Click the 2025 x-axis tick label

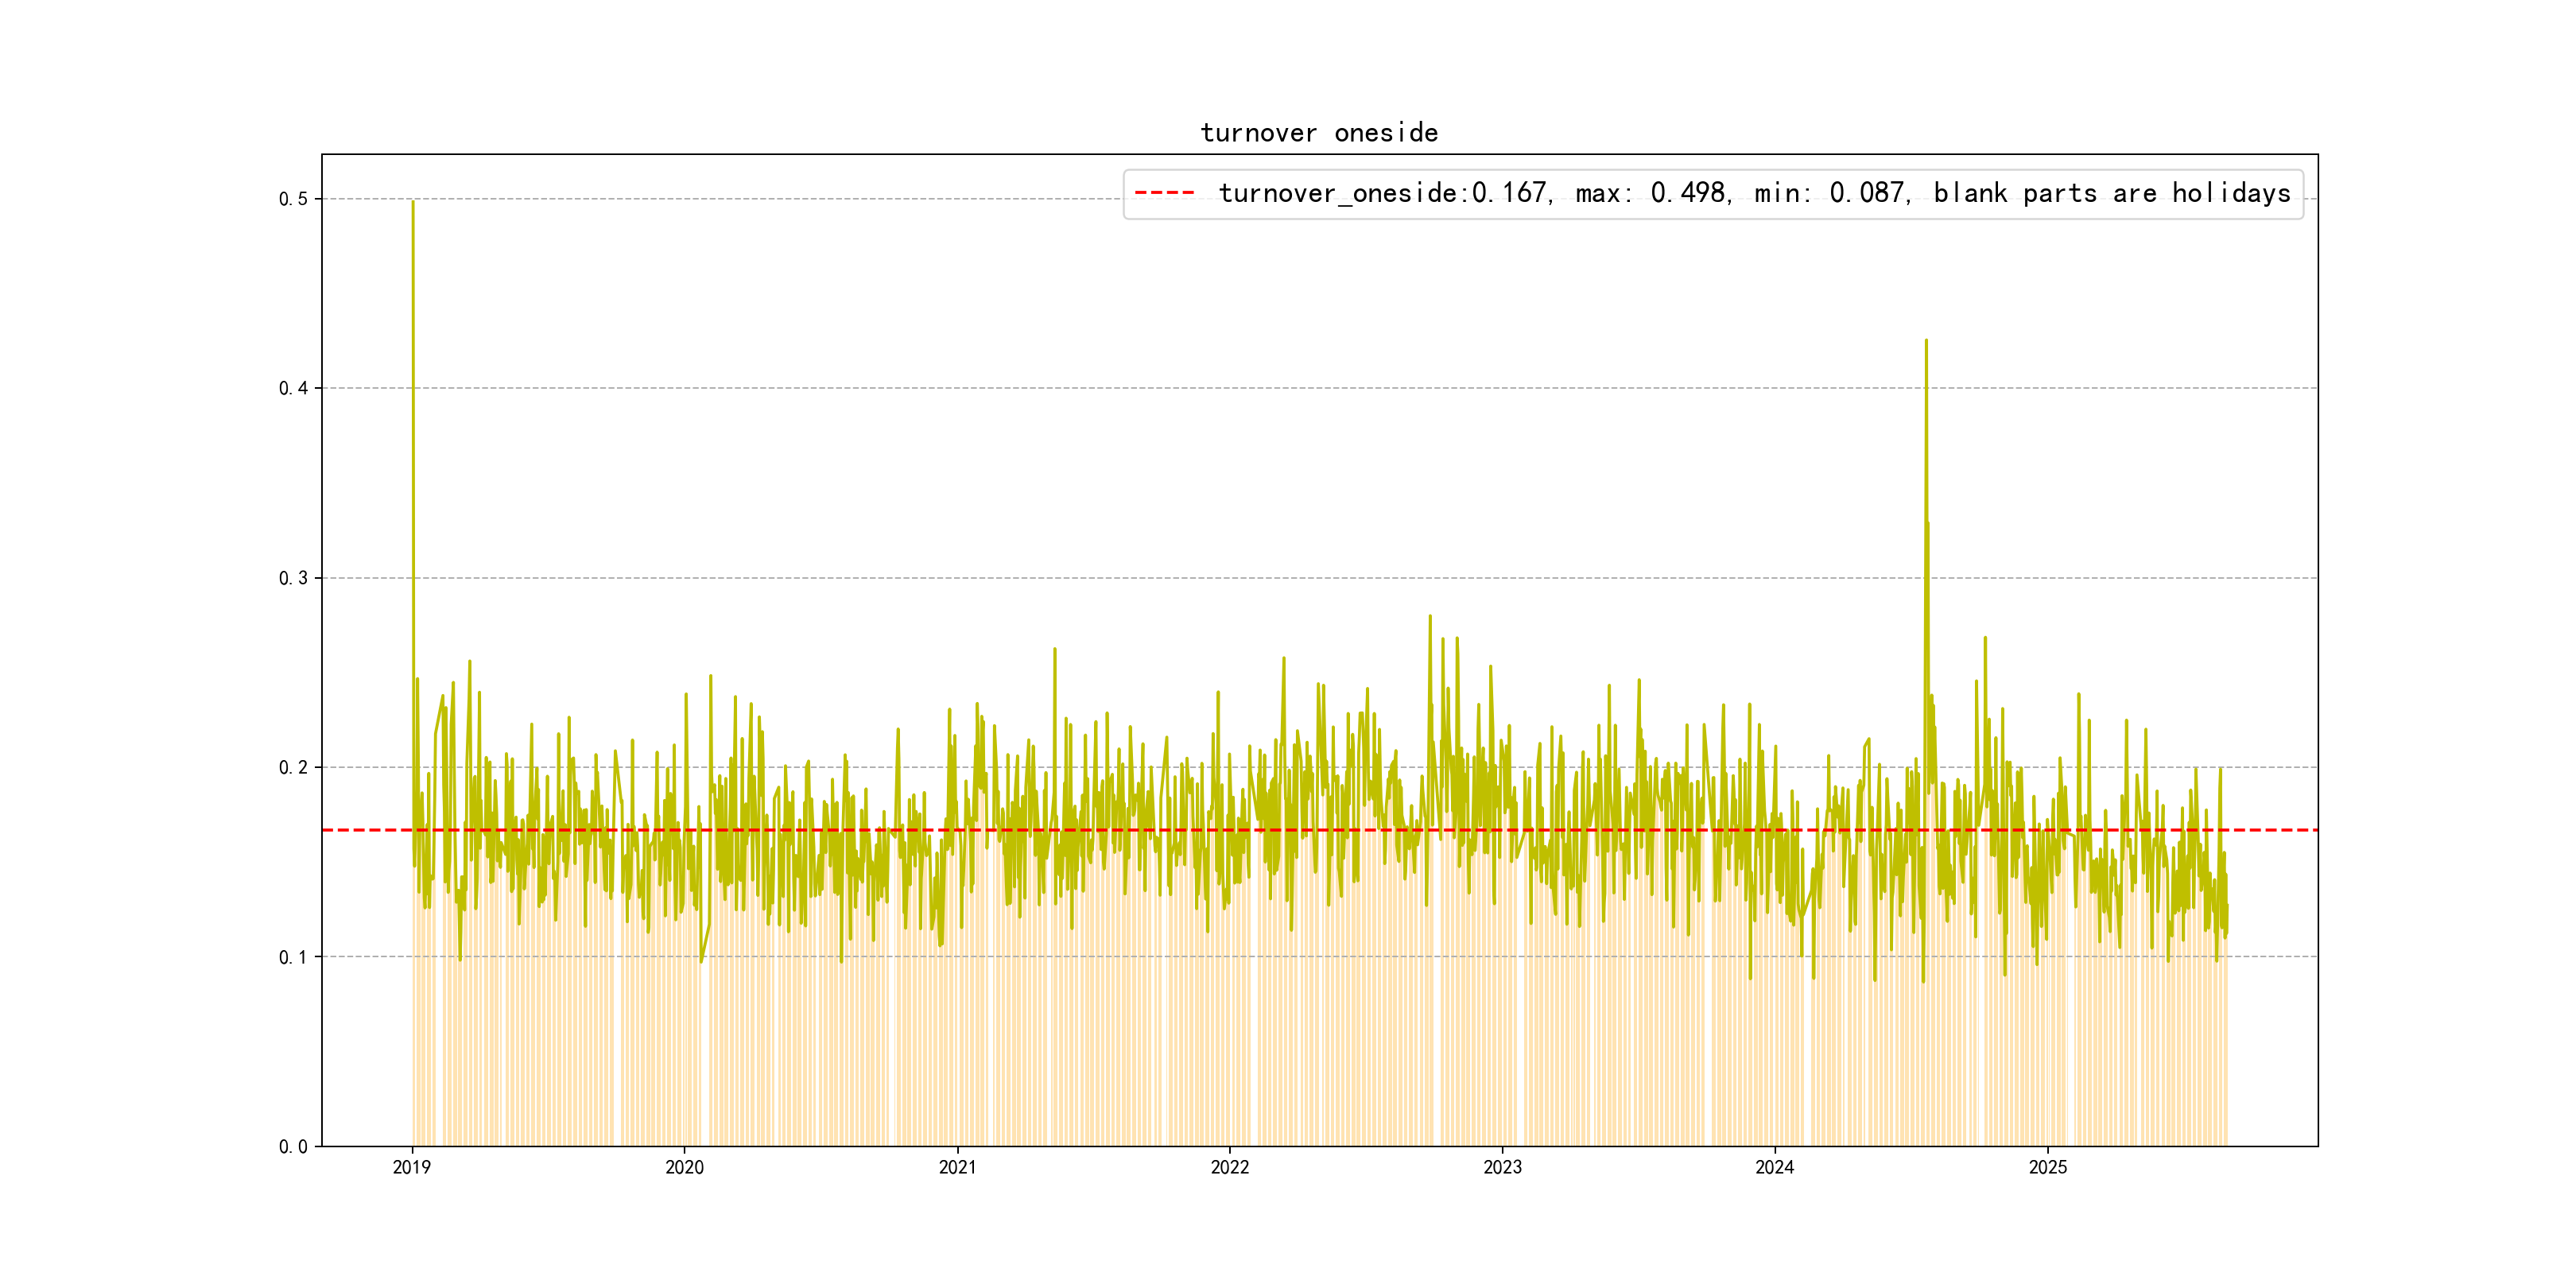2047,1167
